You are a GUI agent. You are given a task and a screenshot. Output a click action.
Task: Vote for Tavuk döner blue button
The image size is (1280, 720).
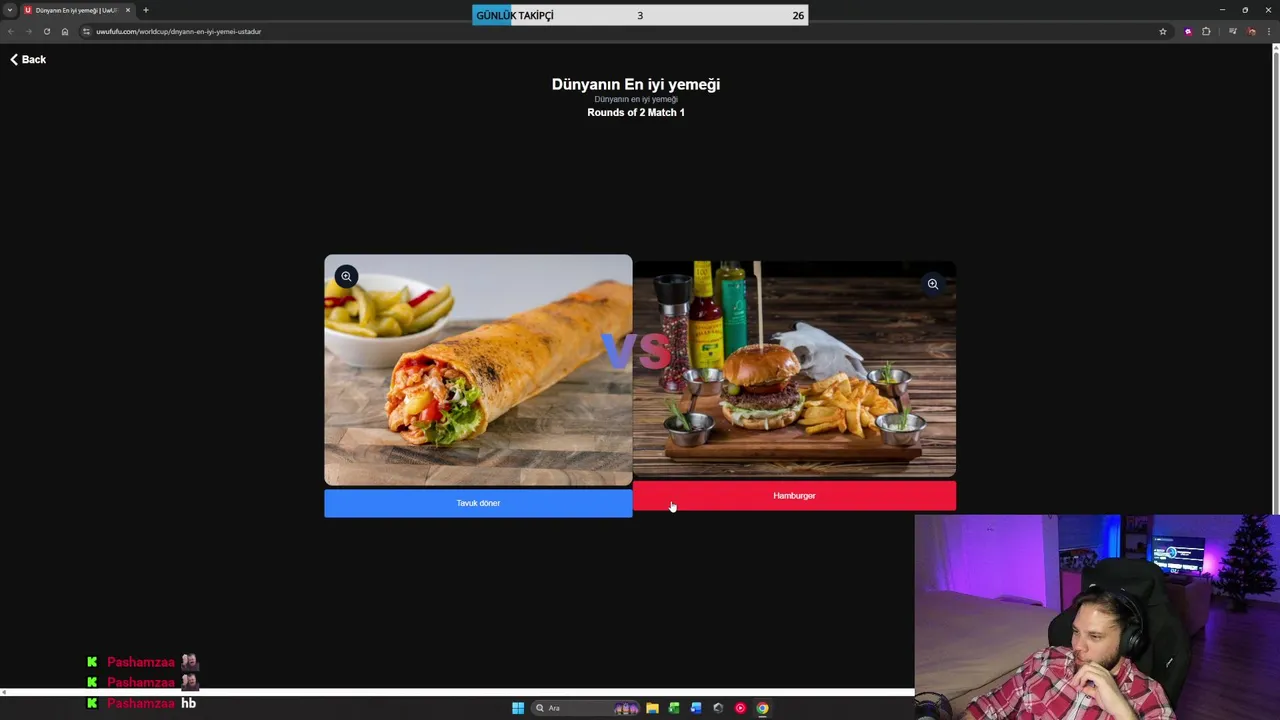pos(478,503)
